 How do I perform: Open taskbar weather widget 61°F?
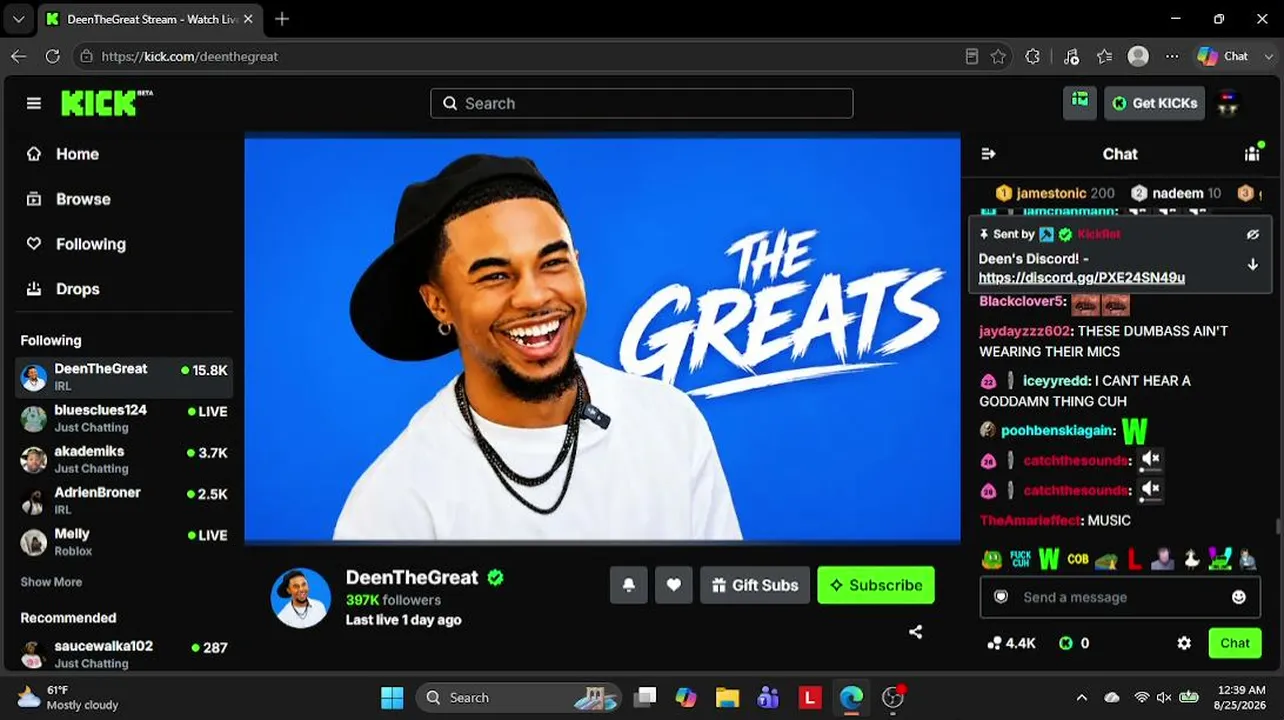[x=68, y=697]
